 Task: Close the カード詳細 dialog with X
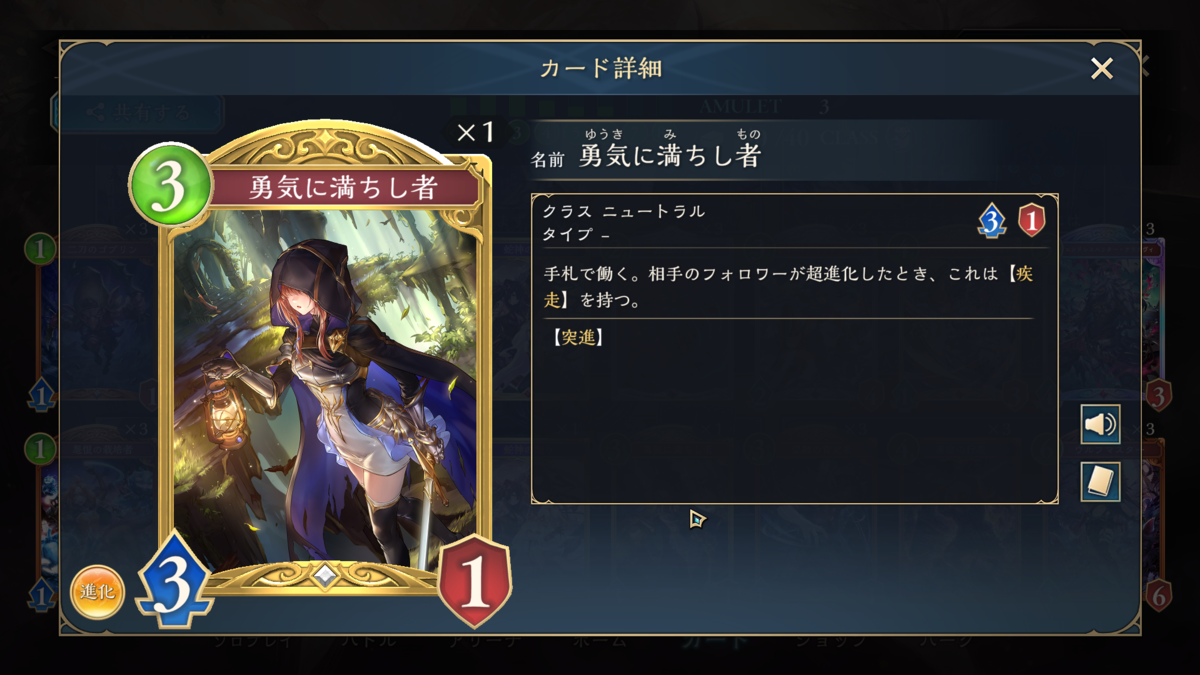pyautogui.click(x=1102, y=68)
